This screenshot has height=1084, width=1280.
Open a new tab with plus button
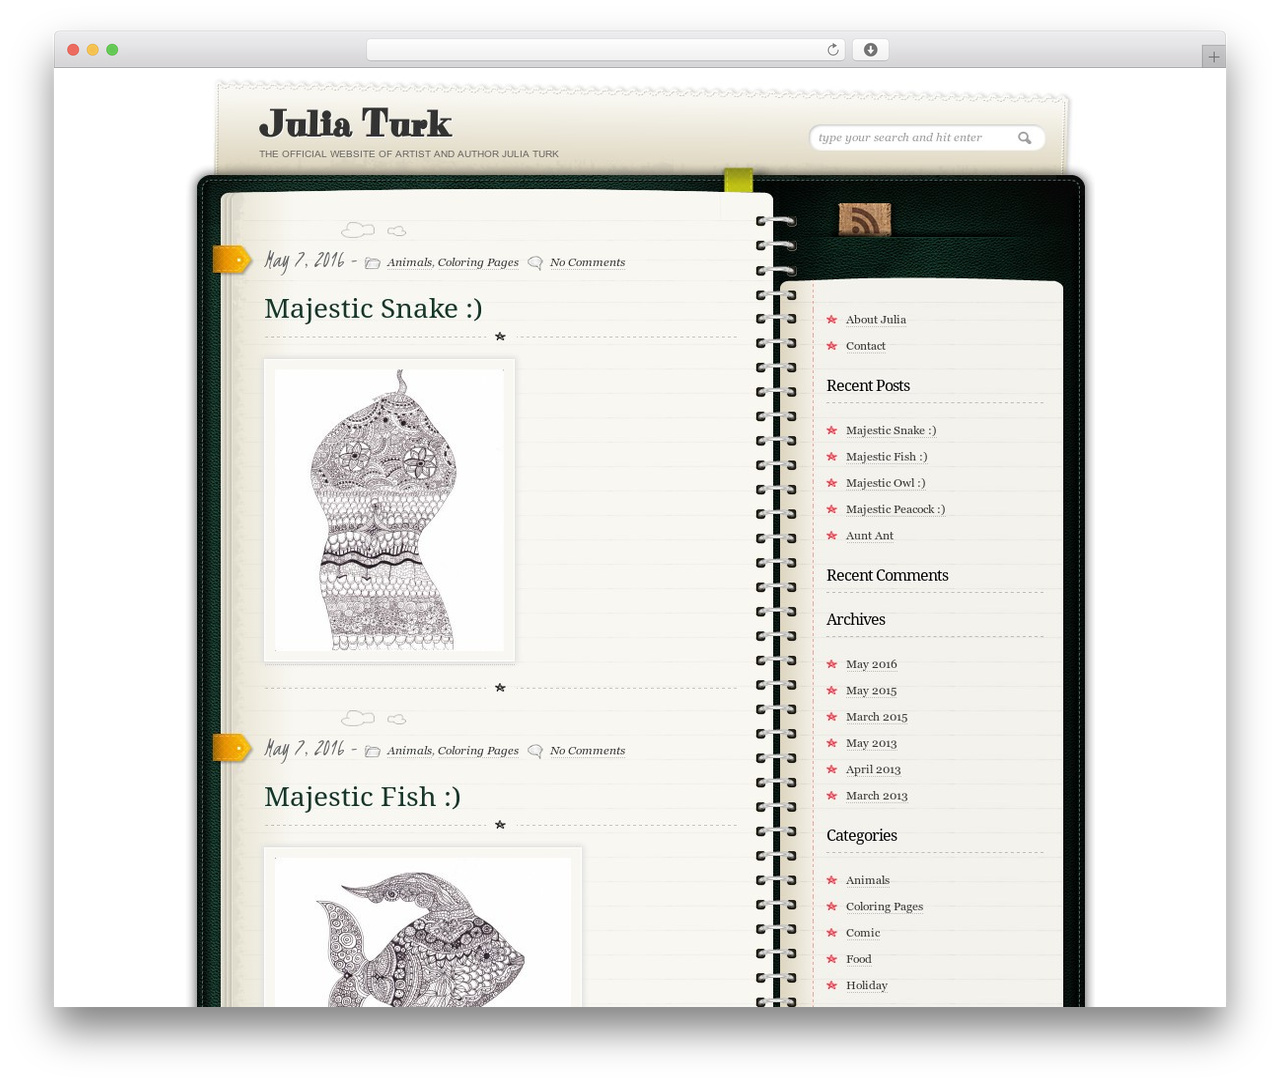[1213, 57]
